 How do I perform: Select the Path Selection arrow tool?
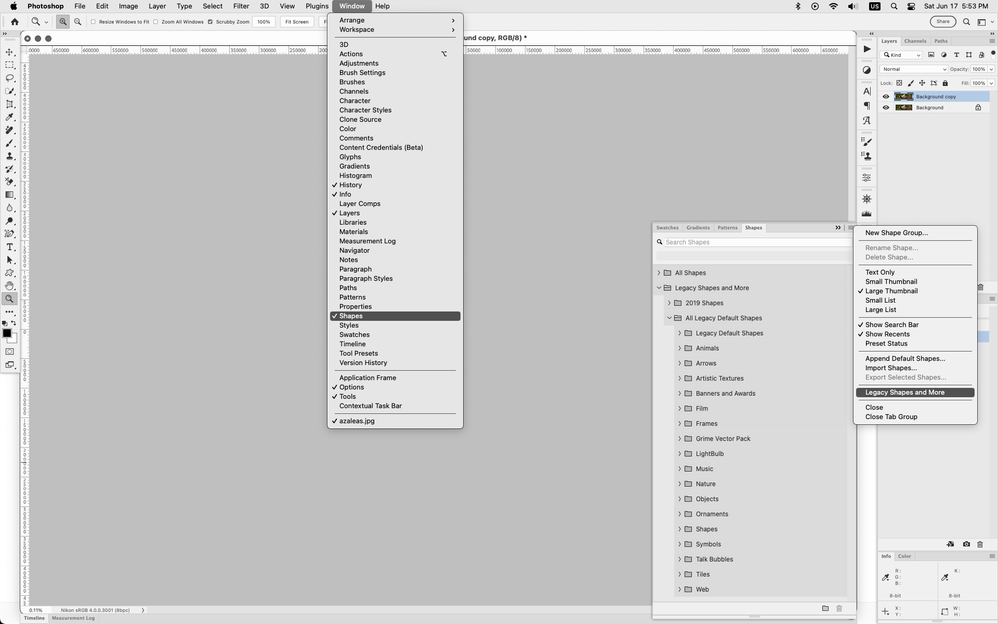[x=10, y=260]
